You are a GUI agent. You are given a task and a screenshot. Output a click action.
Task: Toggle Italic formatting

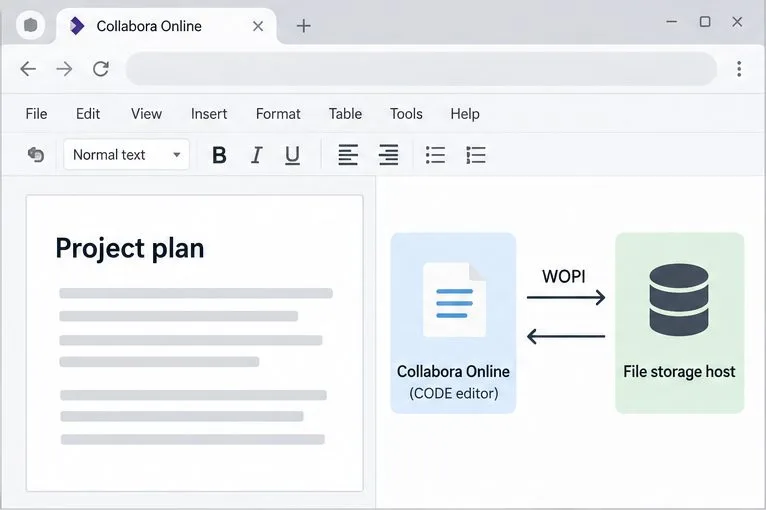pos(256,155)
